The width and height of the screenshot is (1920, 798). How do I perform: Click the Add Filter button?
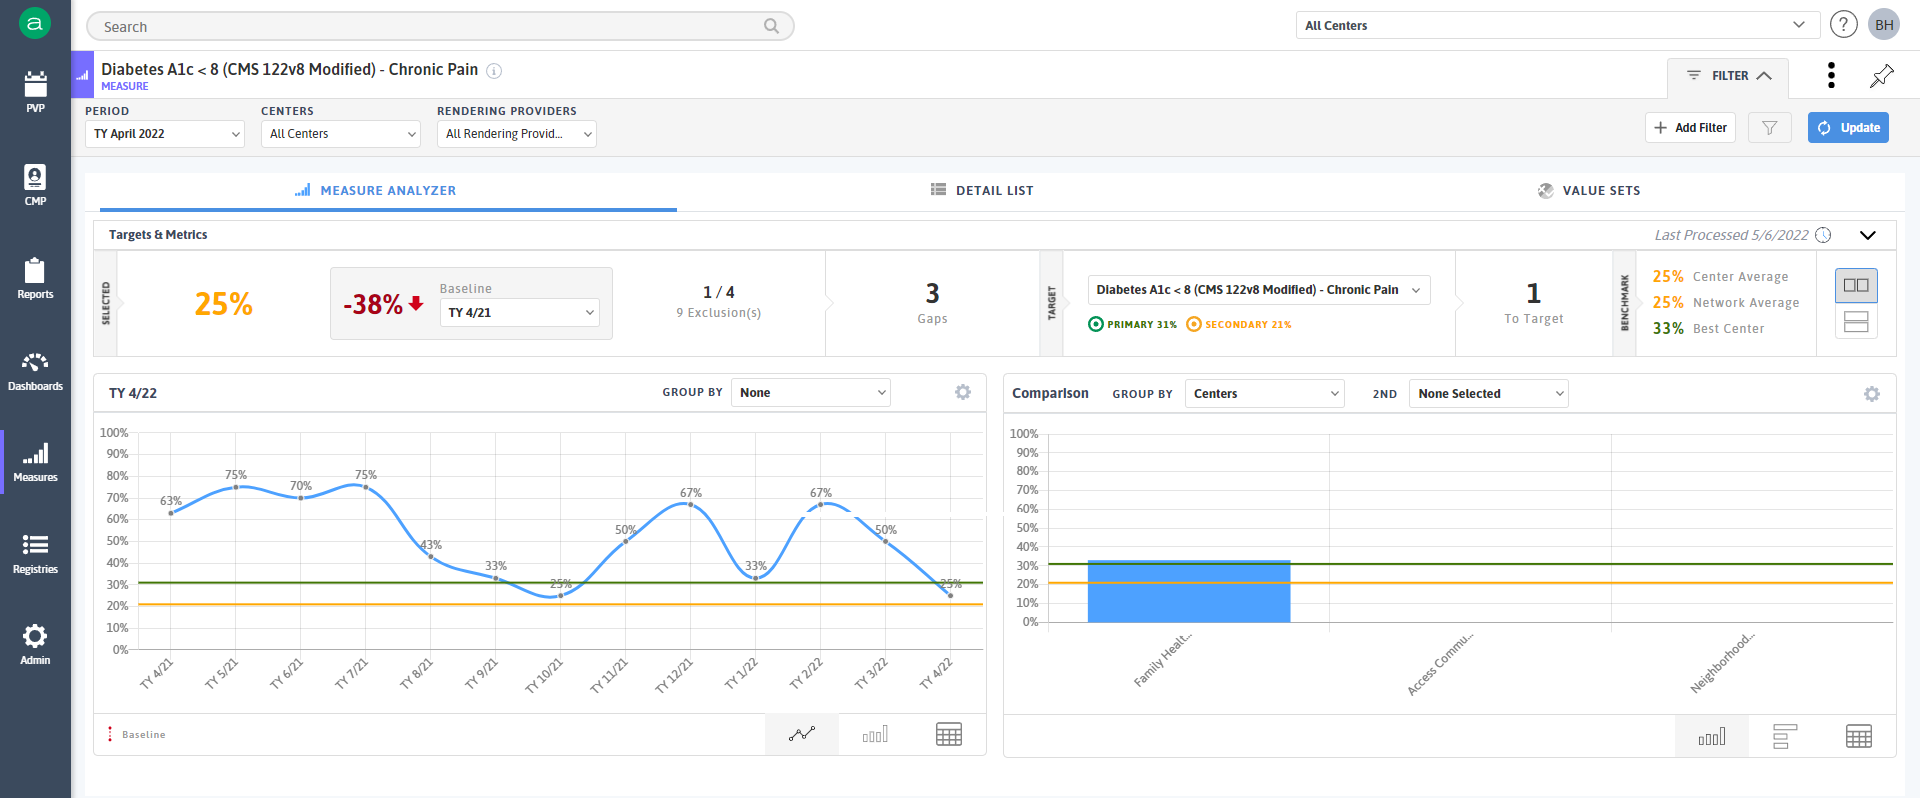(x=1690, y=127)
